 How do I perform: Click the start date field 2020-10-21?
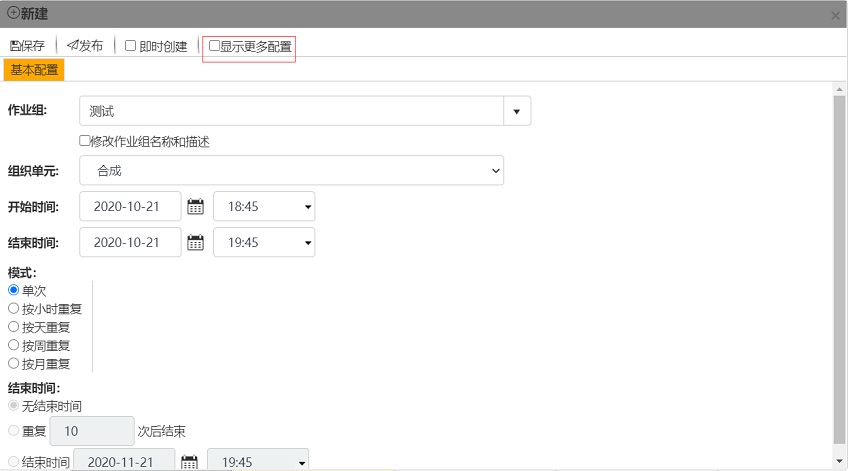(x=128, y=207)
